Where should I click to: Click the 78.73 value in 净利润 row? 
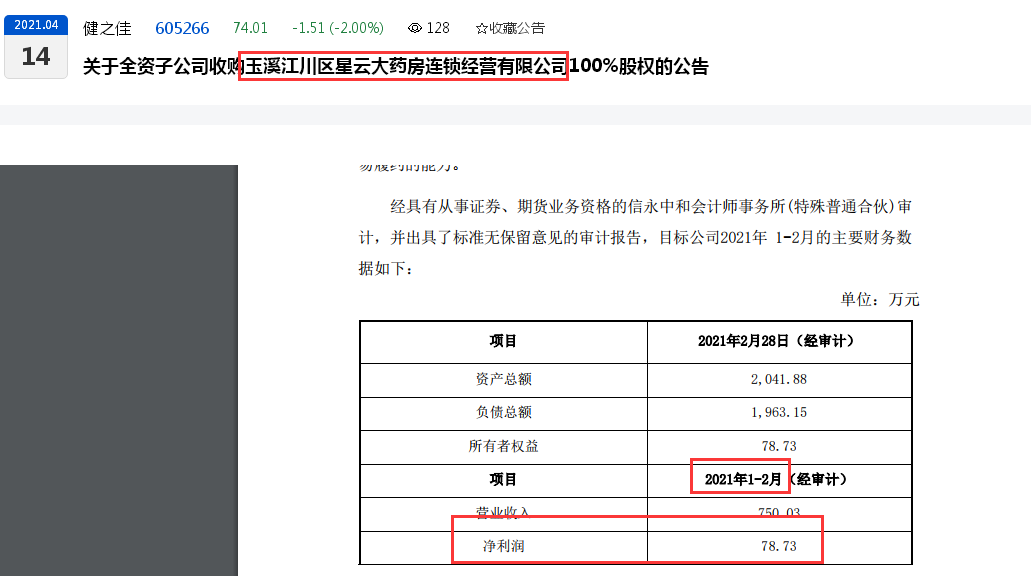pyautogui.click(x=779, y=546)
